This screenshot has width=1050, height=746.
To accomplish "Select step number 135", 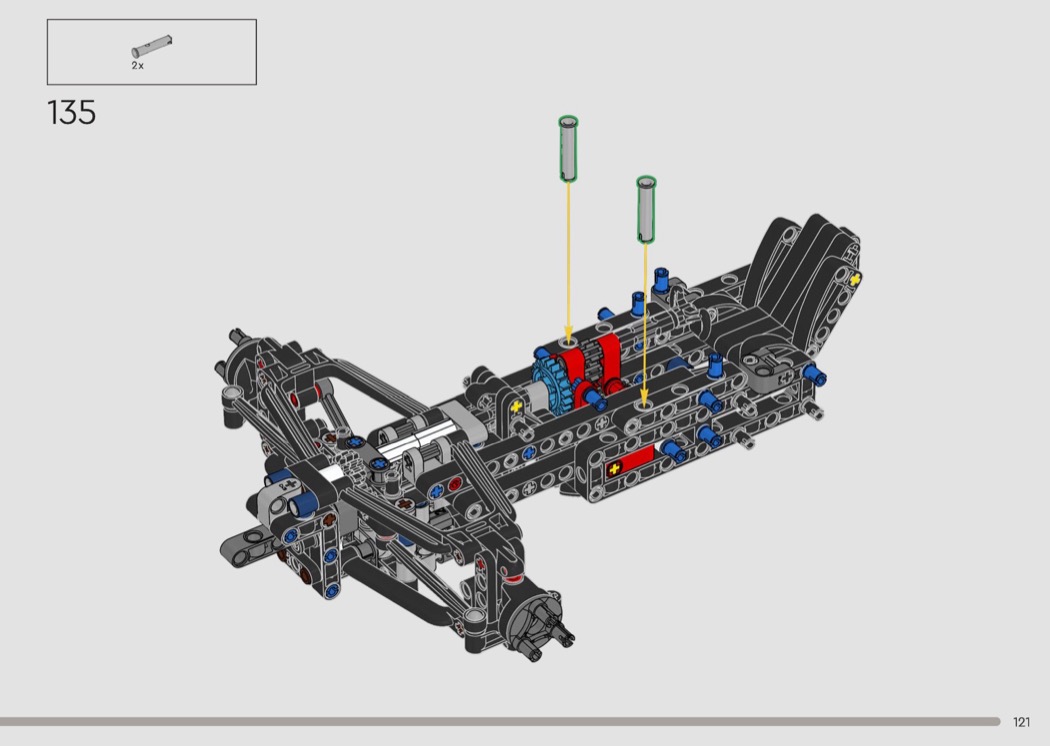I will pos(71,112).
